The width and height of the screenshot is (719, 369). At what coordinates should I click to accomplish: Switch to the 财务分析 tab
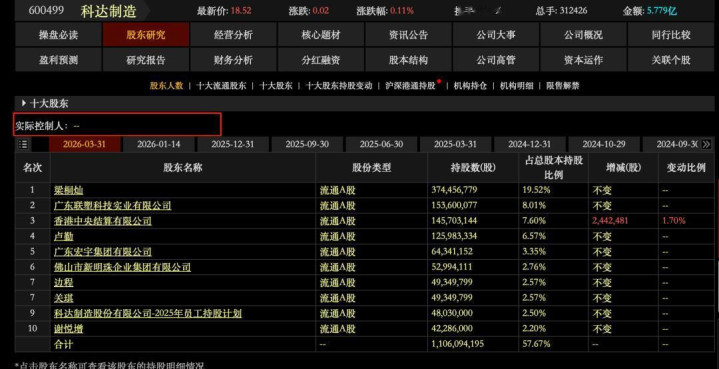[233, 60]
